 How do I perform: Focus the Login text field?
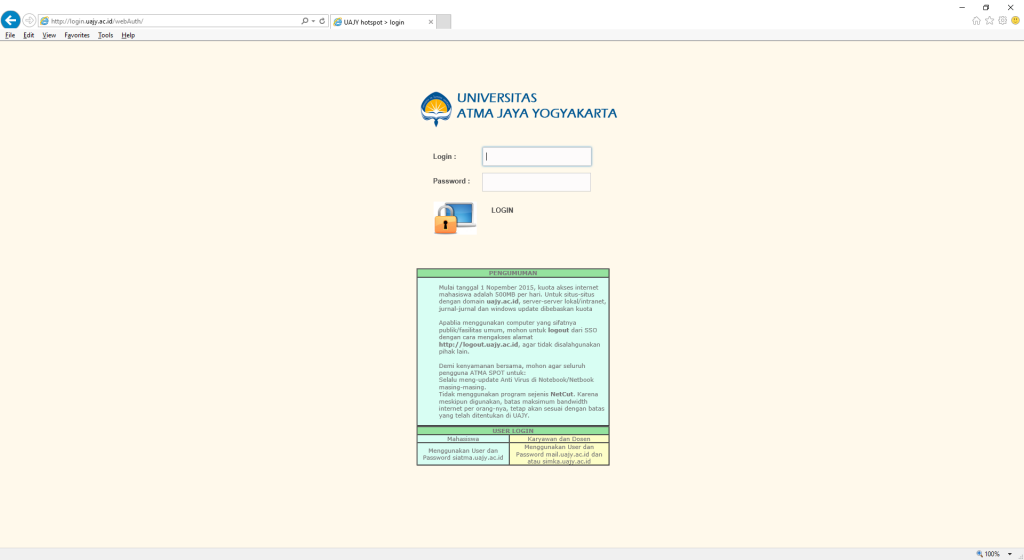tap(537, 157)
